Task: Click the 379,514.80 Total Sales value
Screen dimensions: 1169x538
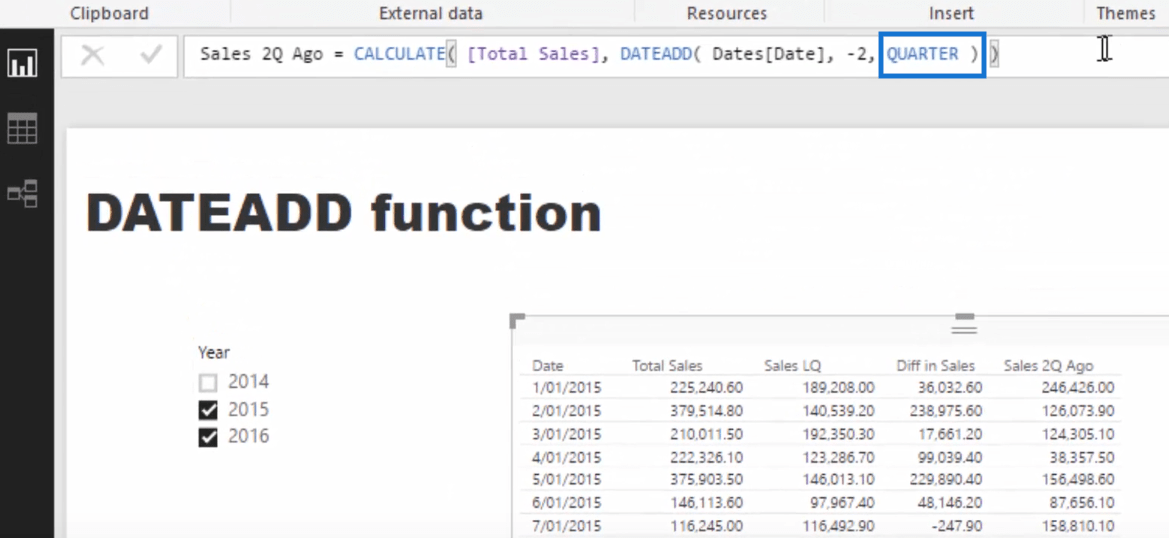Action: (x=705, y=411)
